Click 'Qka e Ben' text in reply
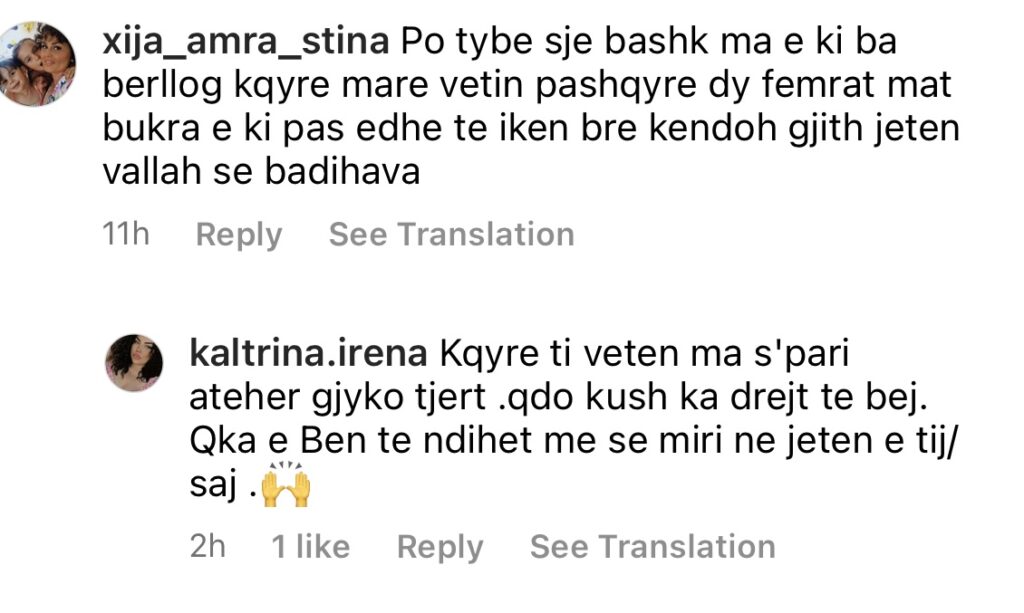The image size is (1024, 613). tap(278, 441)
